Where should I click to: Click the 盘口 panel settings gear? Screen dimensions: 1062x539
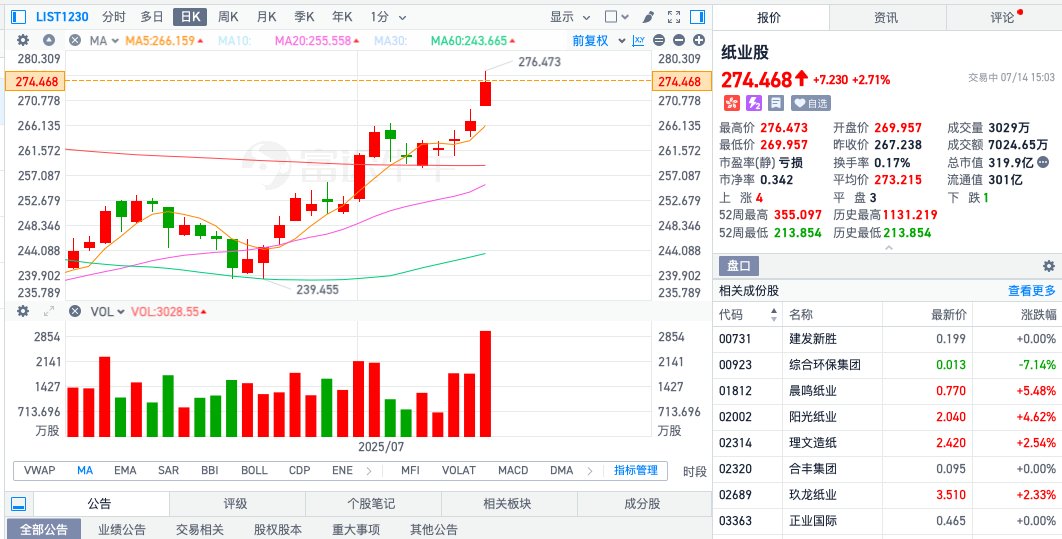tap(1048, 266)
